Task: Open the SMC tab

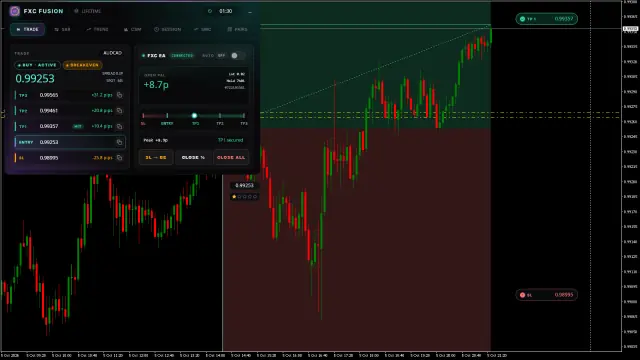Action: tap(202, 29)
